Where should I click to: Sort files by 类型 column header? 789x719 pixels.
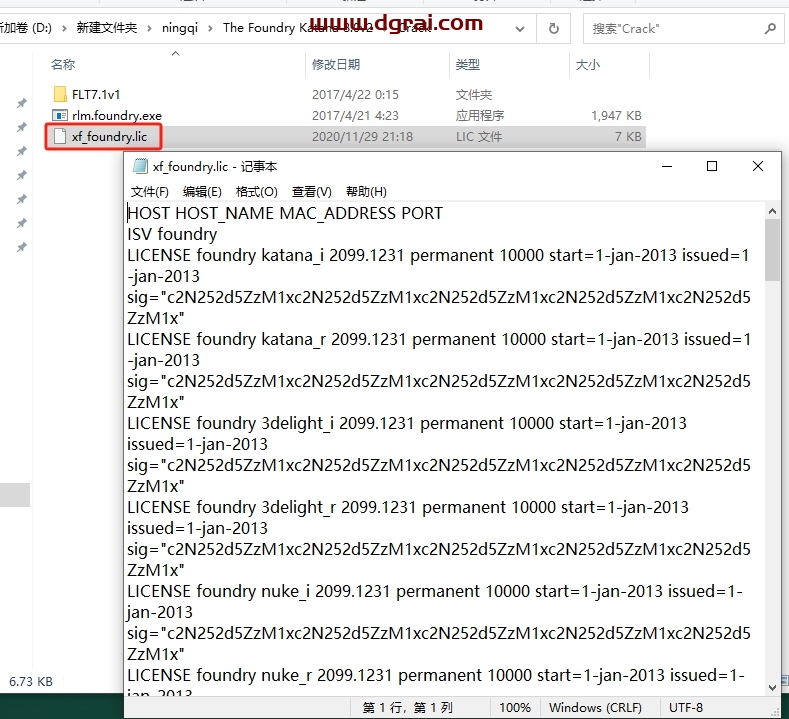(467, 64)
